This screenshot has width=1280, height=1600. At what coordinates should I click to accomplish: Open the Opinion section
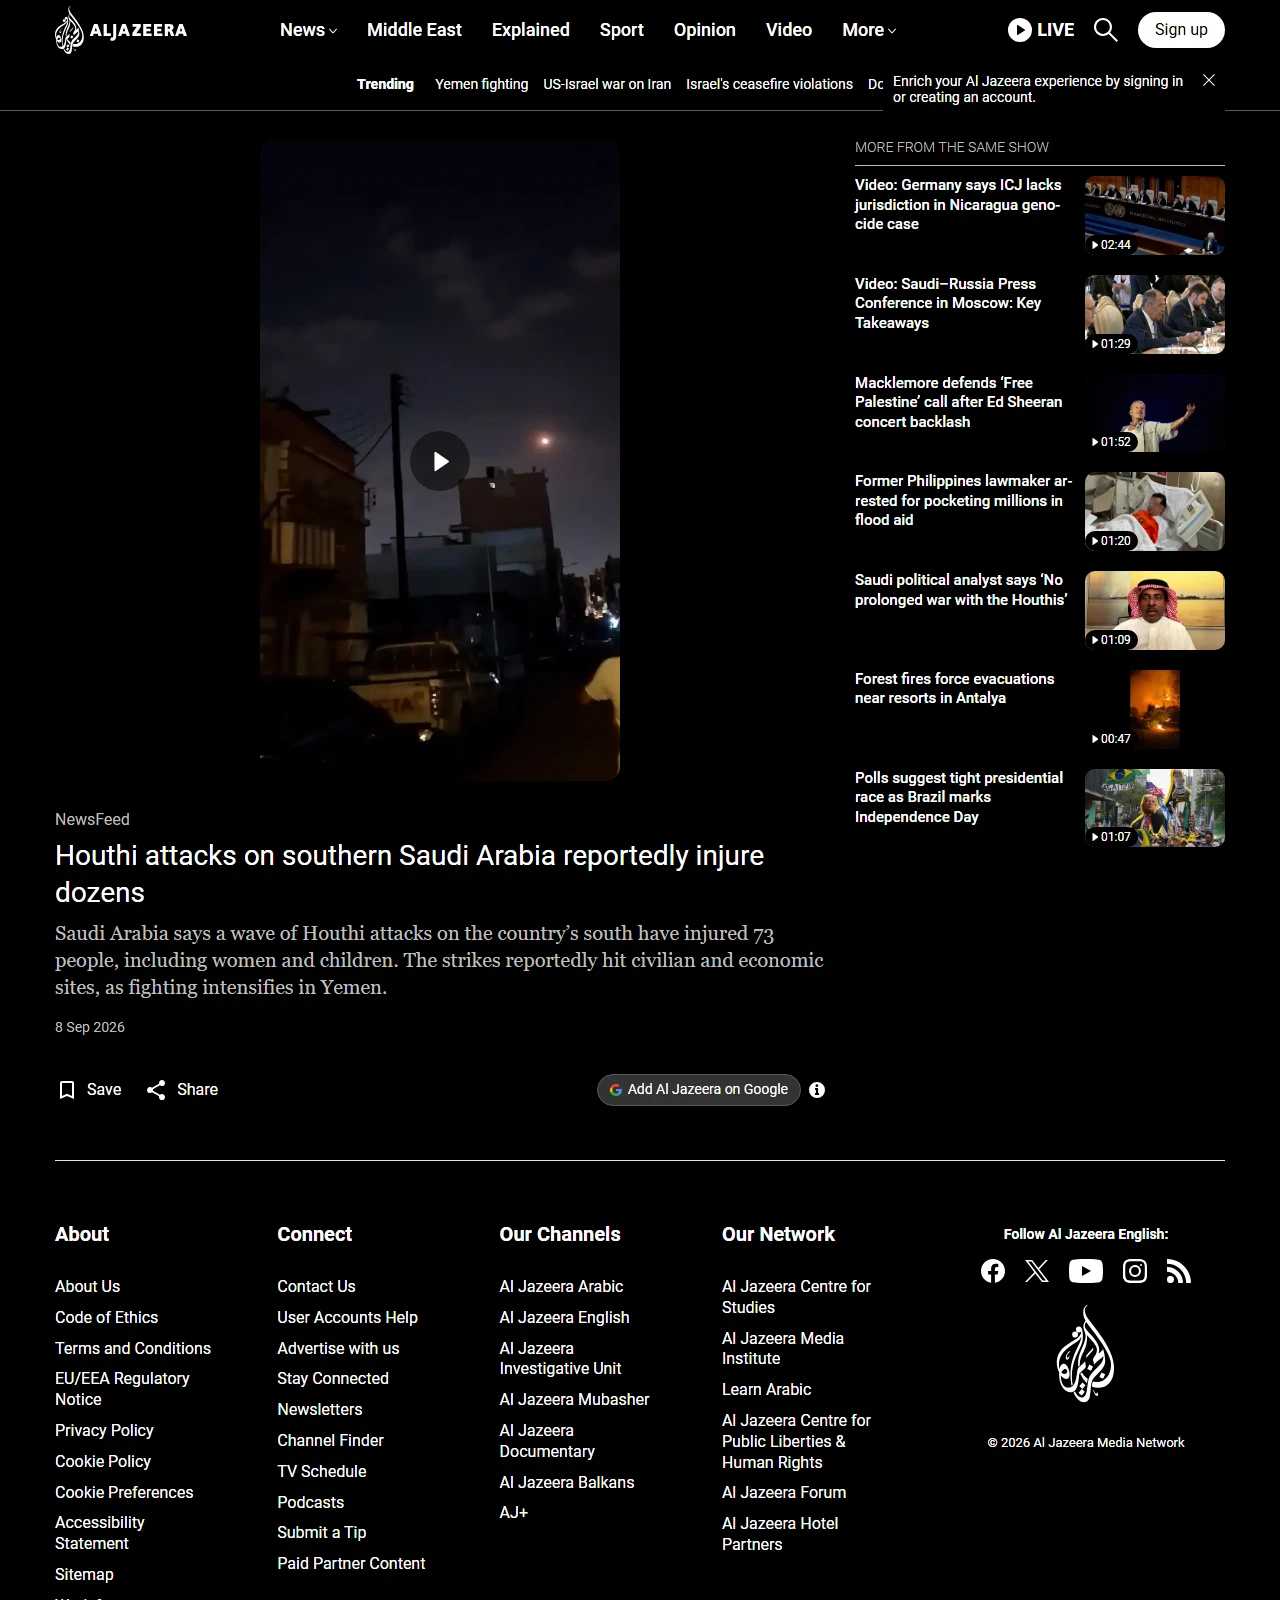(705, 30)
